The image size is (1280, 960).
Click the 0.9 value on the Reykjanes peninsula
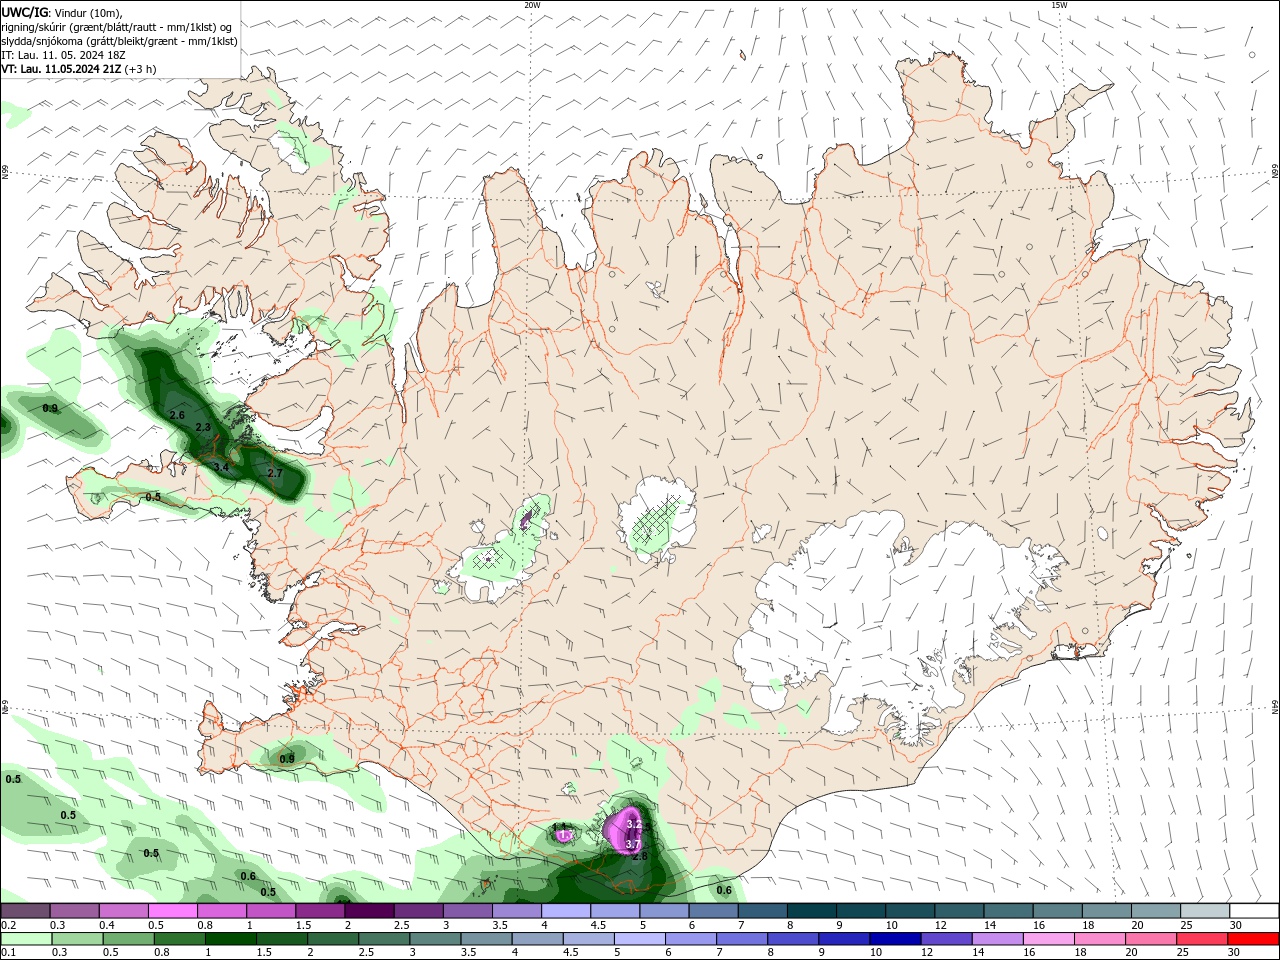pos(287,759)
